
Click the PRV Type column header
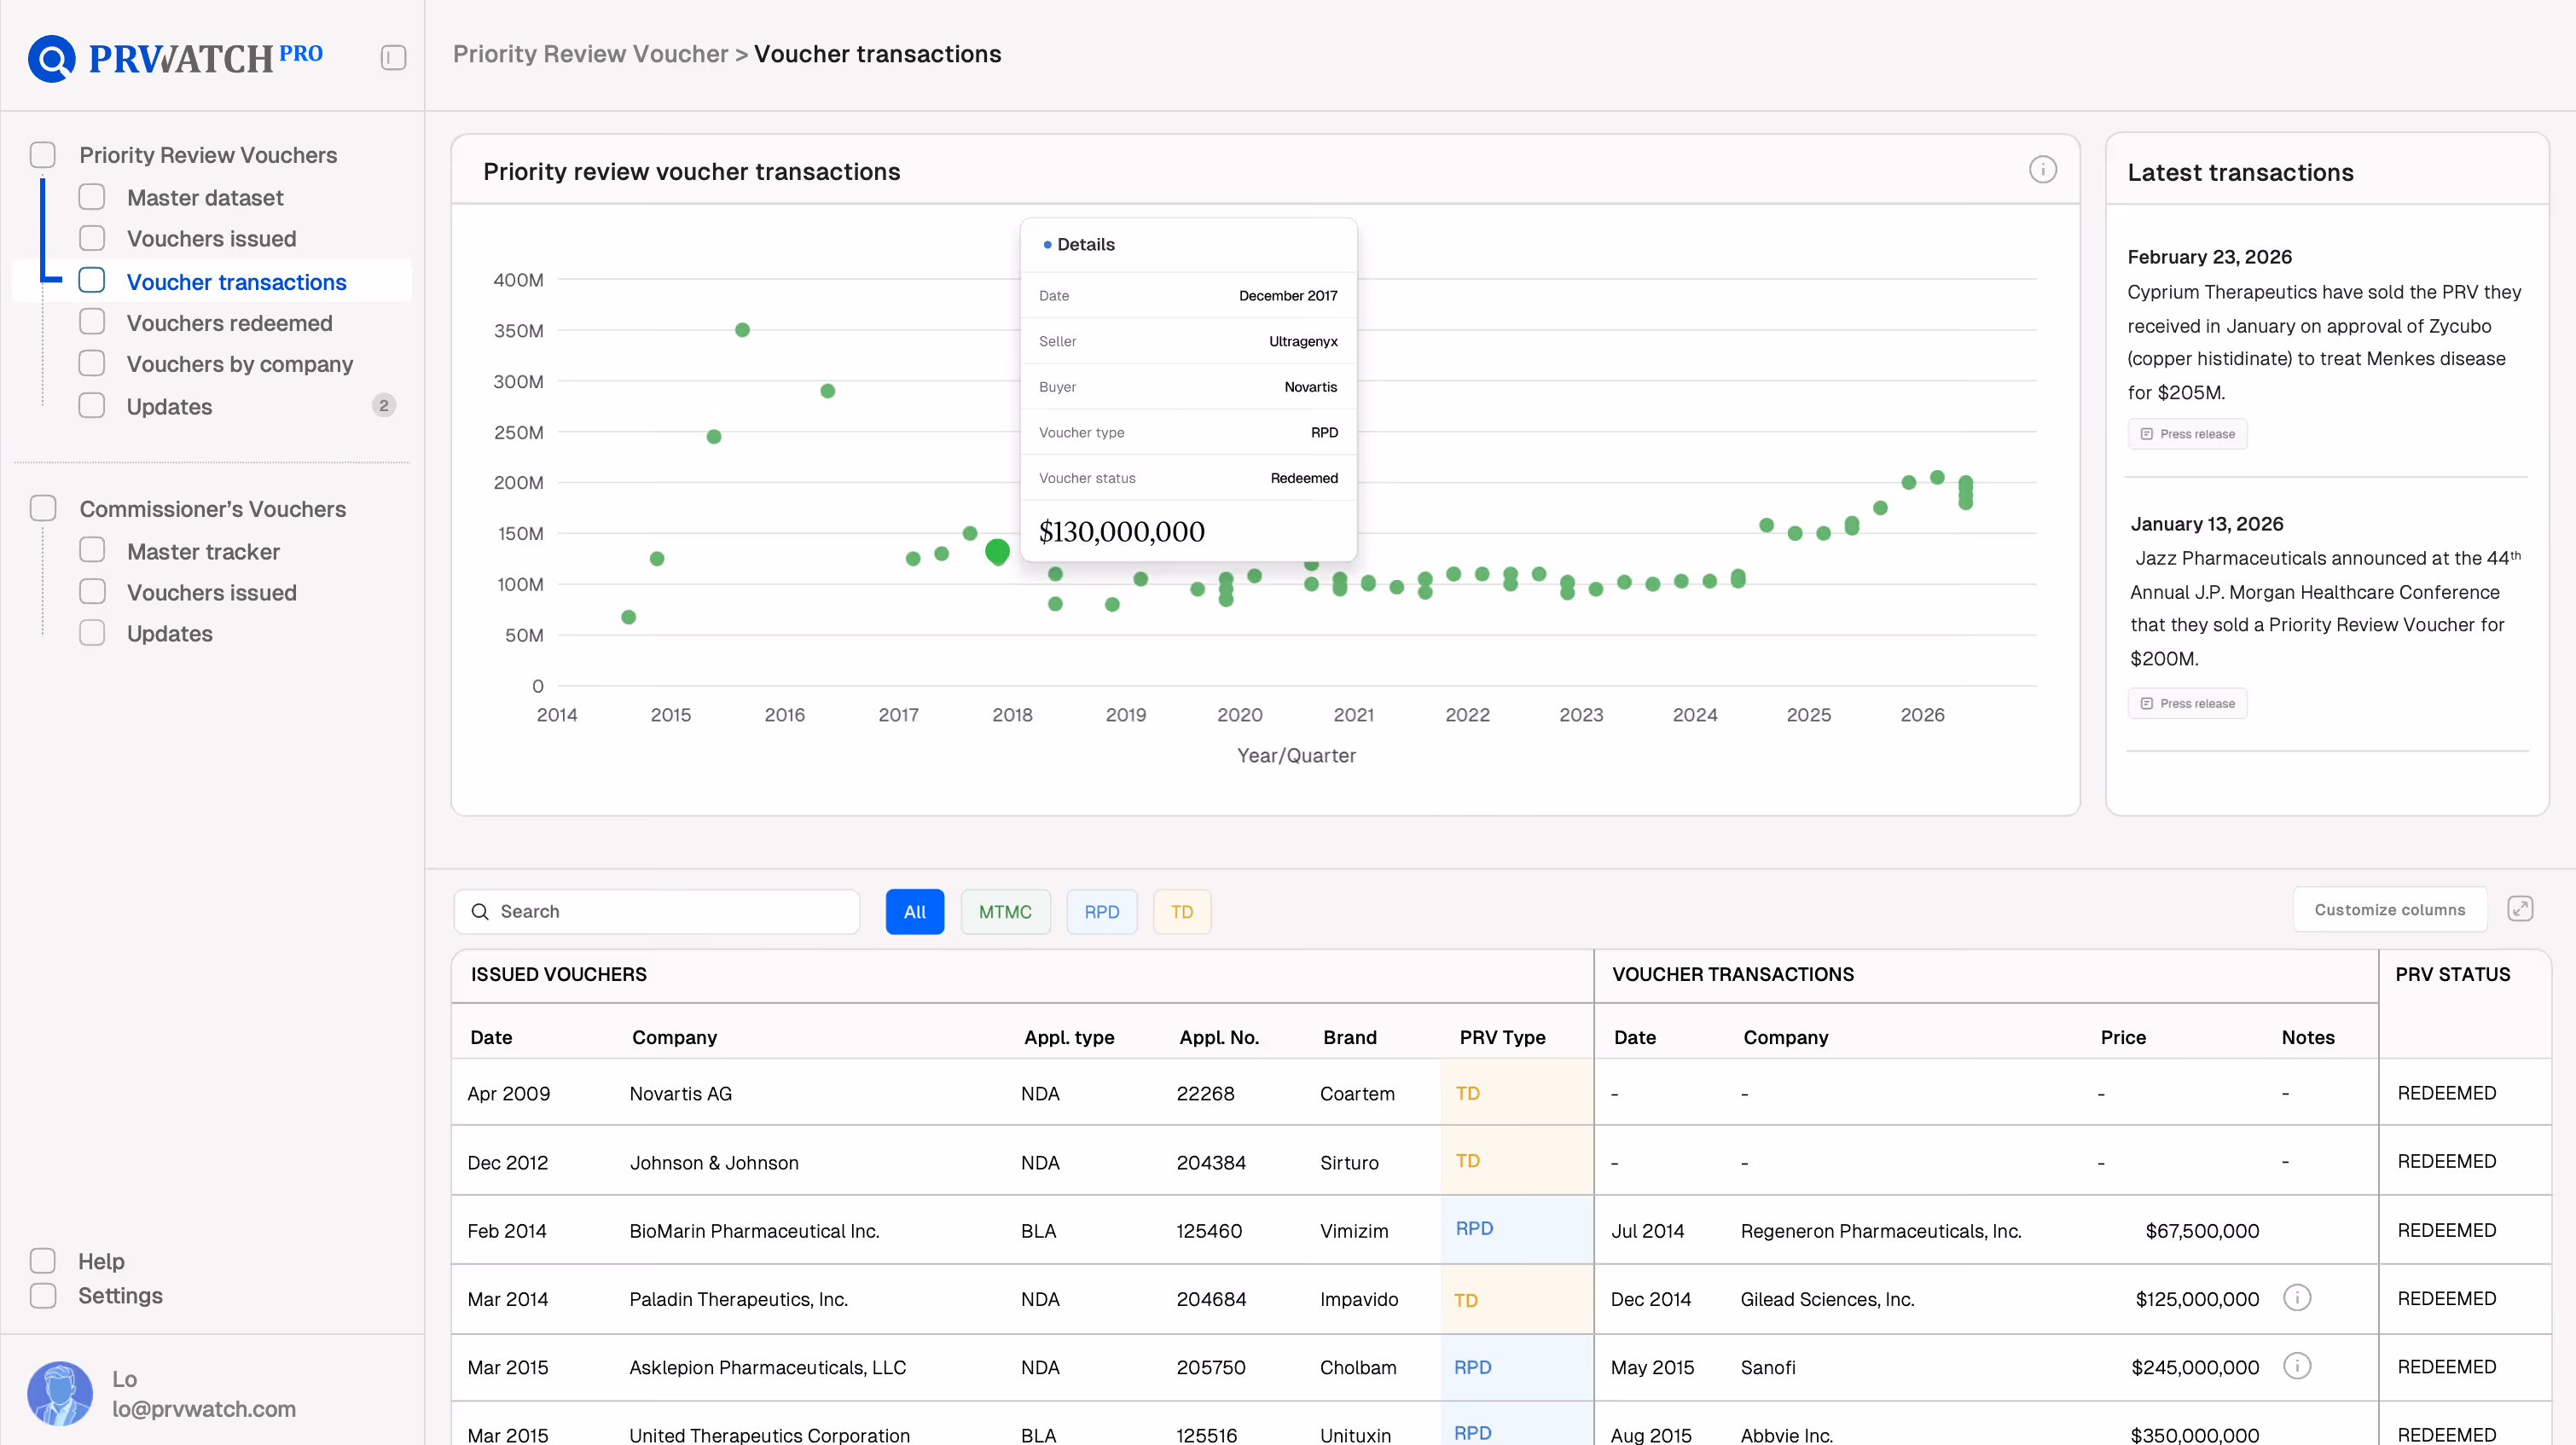click(1502, 1037)
